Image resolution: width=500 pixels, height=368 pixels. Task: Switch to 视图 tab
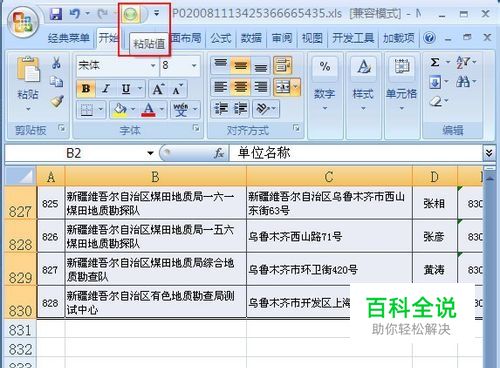pos(312,38)
